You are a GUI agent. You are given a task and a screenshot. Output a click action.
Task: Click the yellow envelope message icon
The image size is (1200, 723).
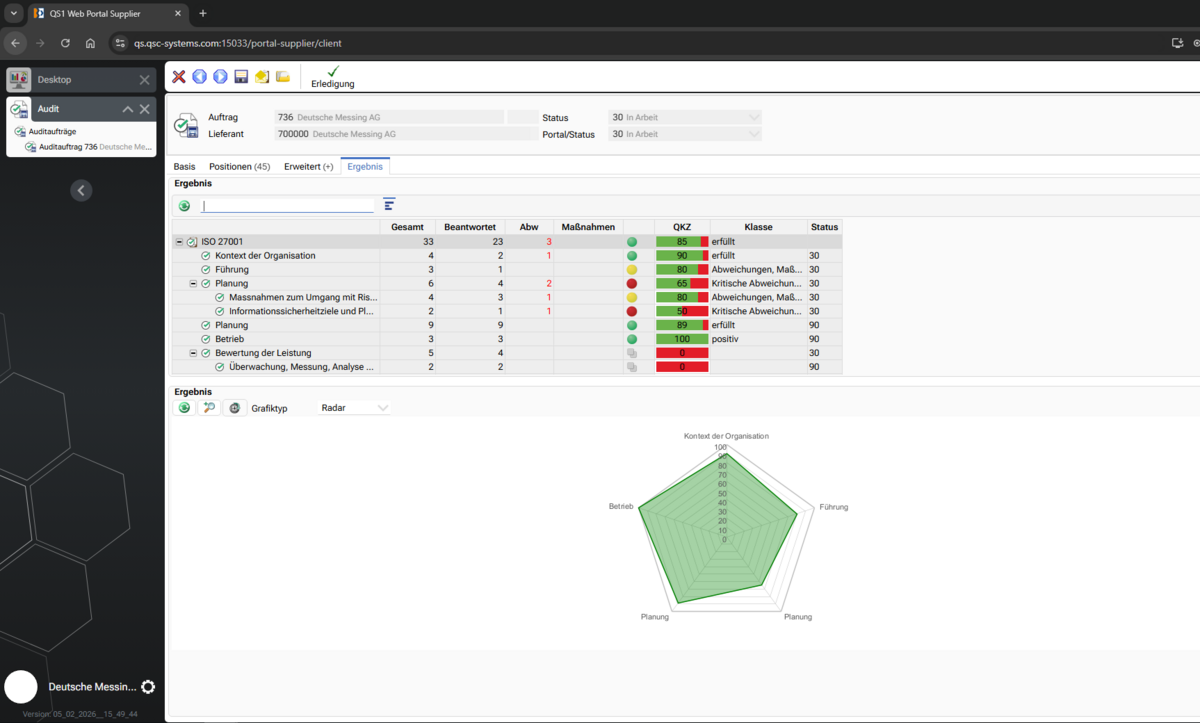click(262, 77)
